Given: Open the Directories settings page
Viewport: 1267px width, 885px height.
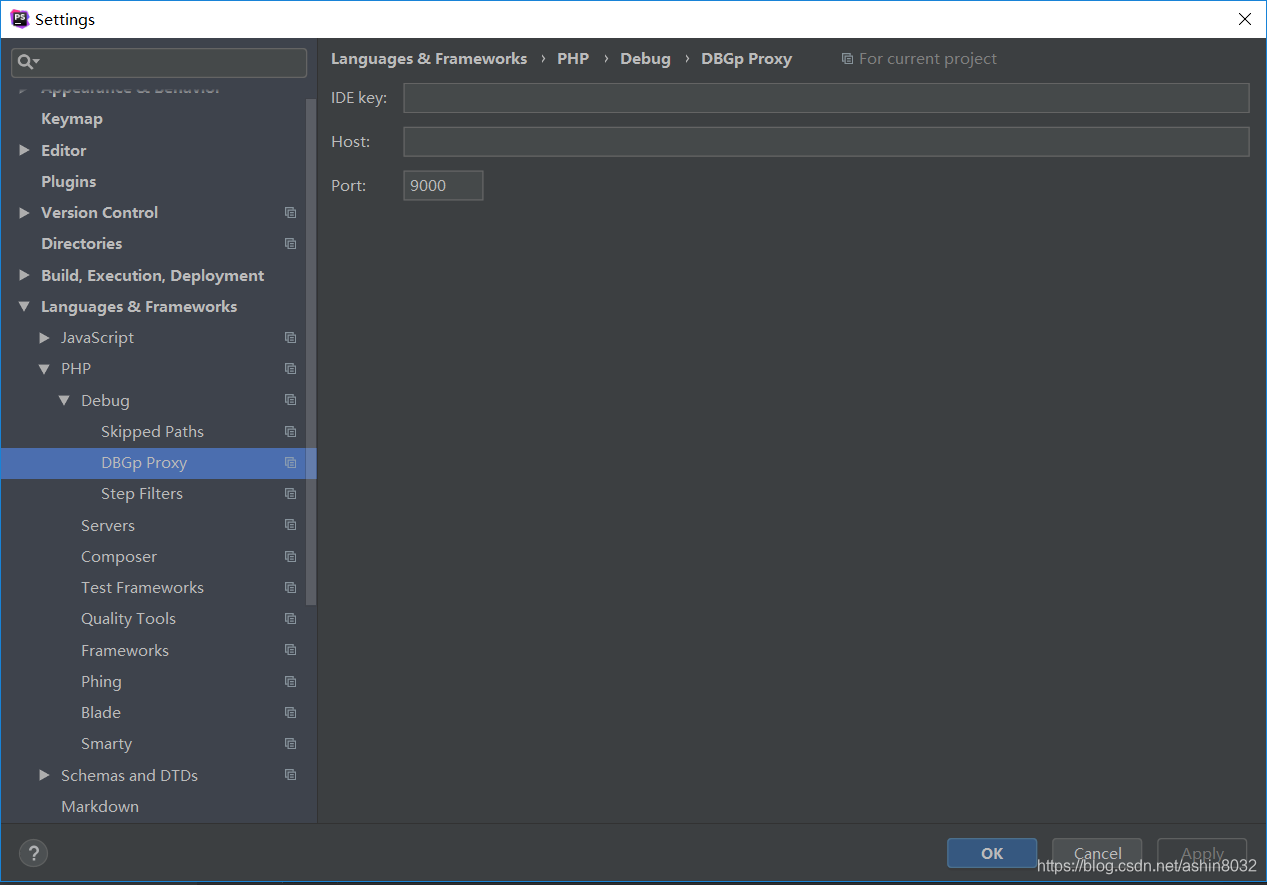Looking at the screenshot, I should [81, 244].
